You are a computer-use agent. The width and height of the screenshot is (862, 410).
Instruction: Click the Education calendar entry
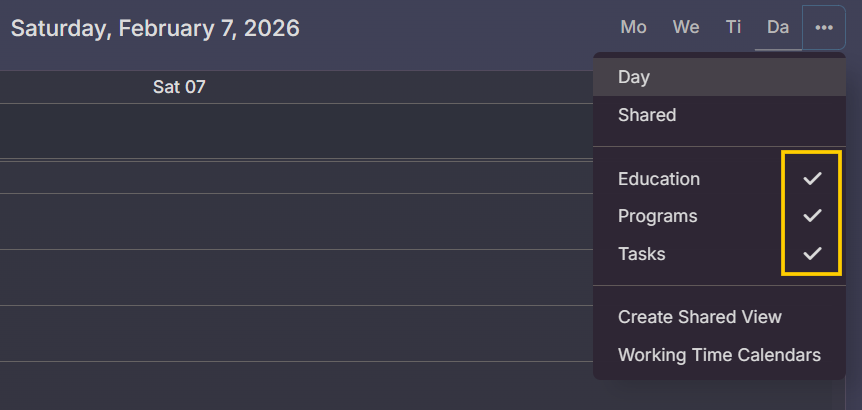659,179
